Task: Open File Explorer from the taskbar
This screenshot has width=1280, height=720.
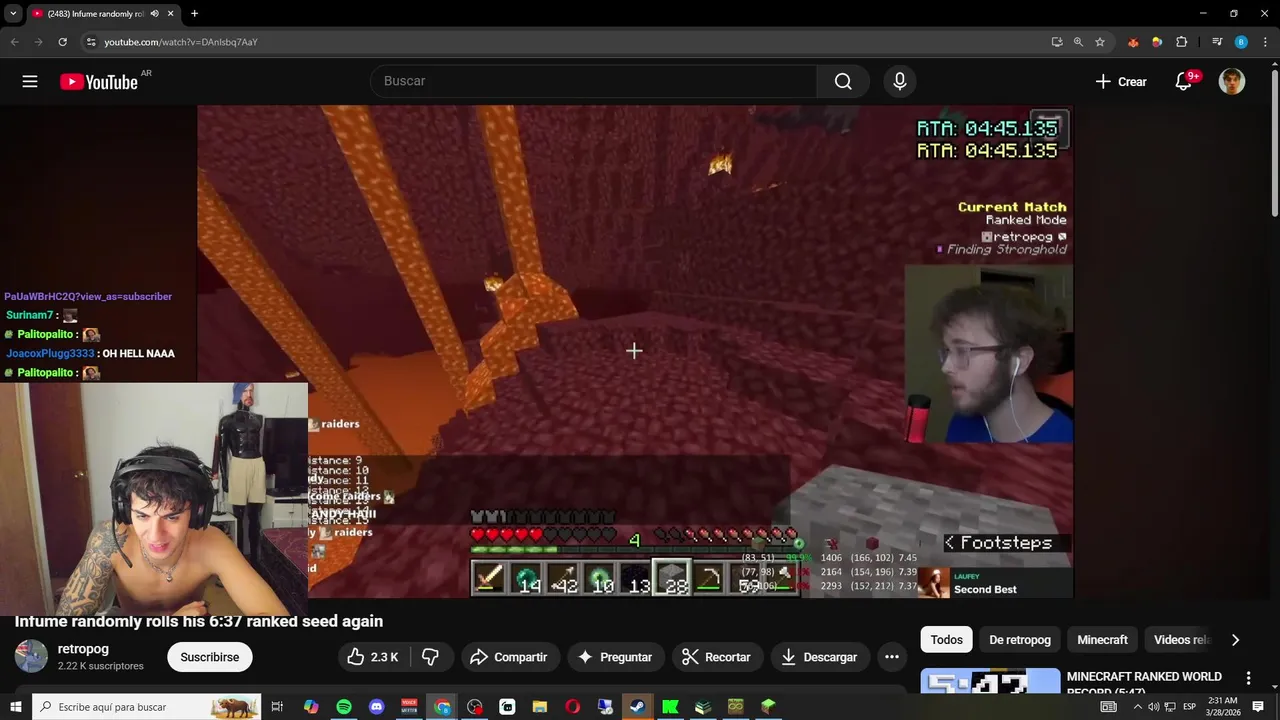Action: [x=540, y=707]
